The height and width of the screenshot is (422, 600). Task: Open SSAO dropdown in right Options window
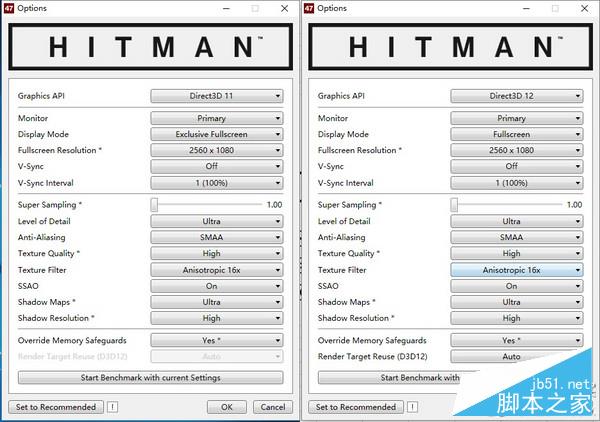[517, 286]
